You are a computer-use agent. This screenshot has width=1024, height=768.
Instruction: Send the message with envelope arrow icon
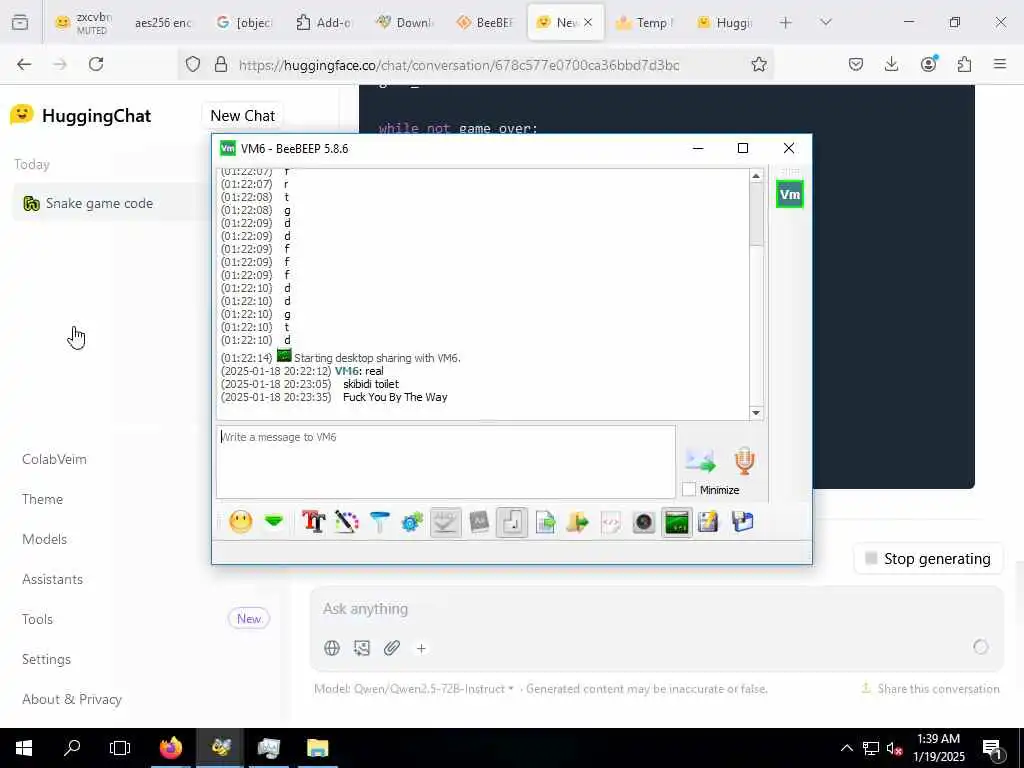(x=701, y=461)
